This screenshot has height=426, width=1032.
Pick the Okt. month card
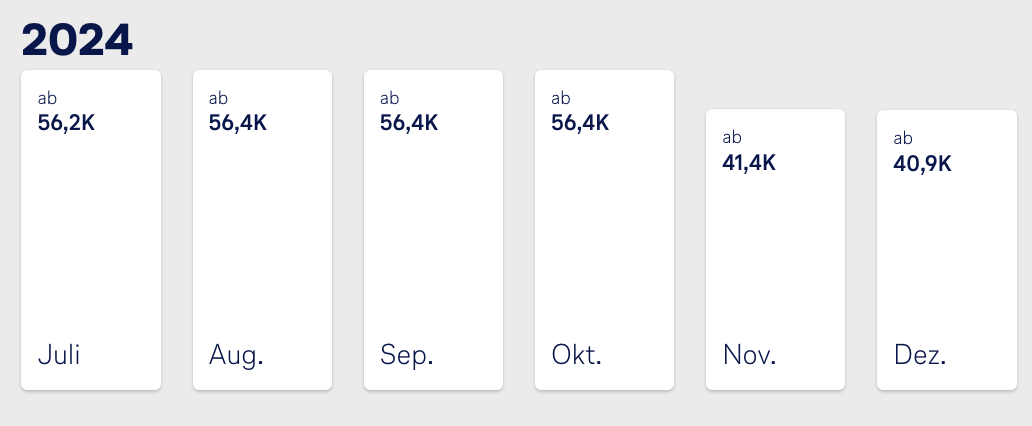[x=604, y=230]
